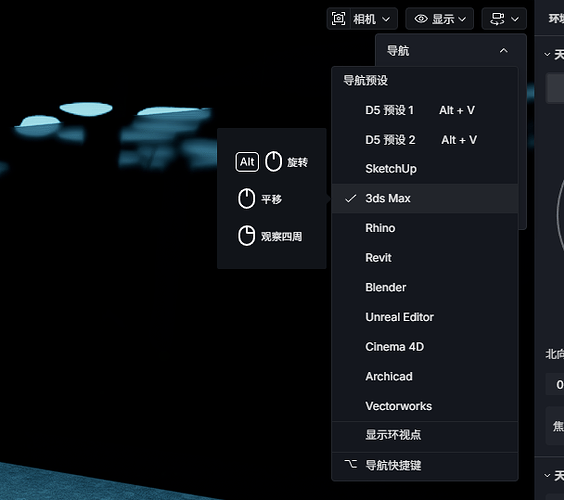The image size is (564, 500).
Task: Select Archicad from the preset list
Action: tap(424, 376)
